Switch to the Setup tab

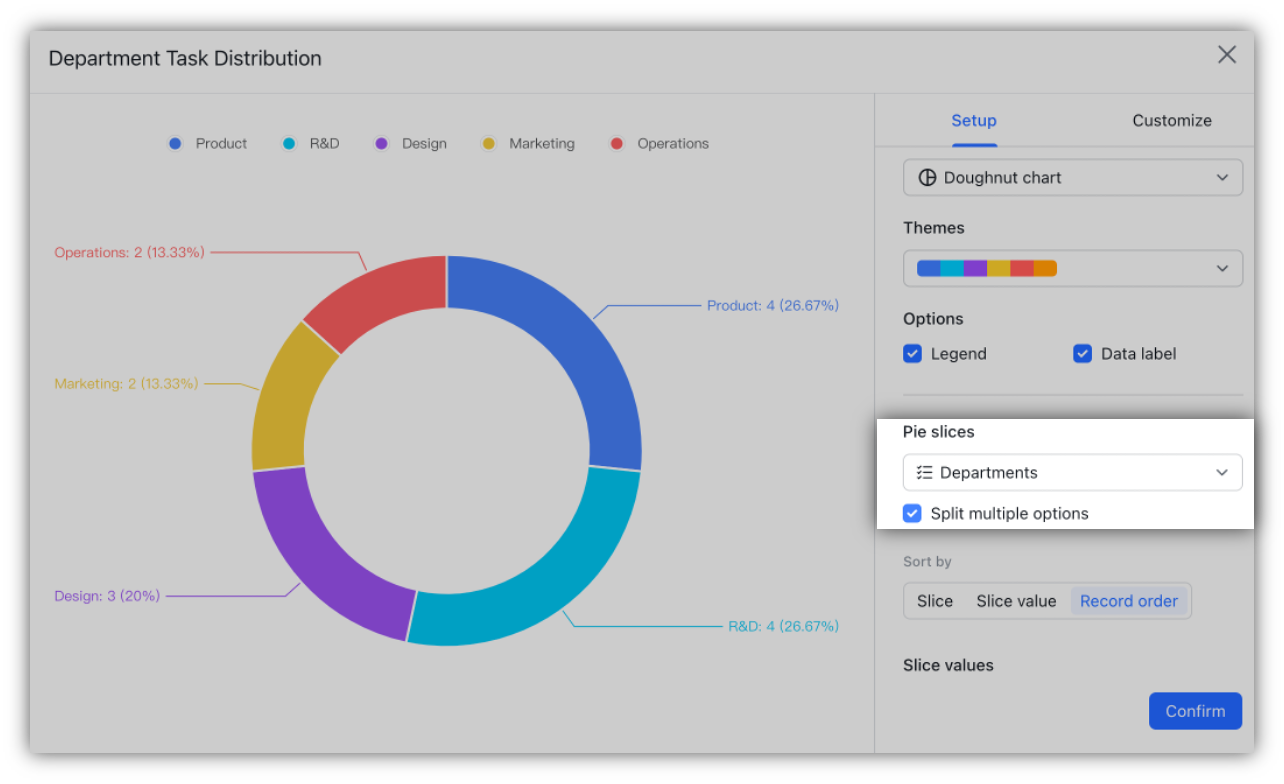(x=974, y=120)
